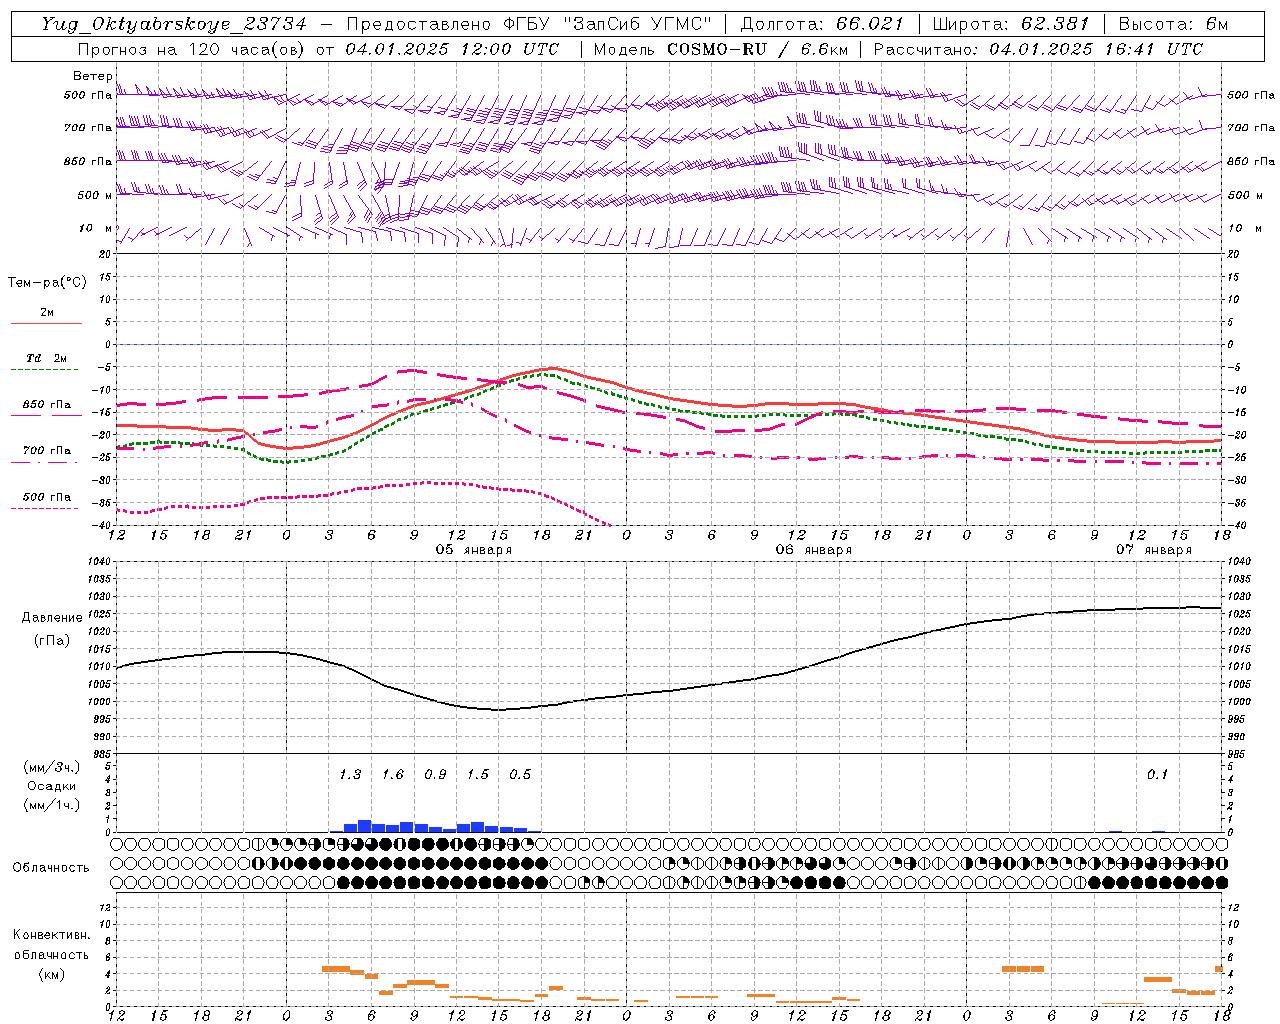1280x1024 pixels.
Task: Click the Осадки precipitation label
Action: tap(51, 786)
